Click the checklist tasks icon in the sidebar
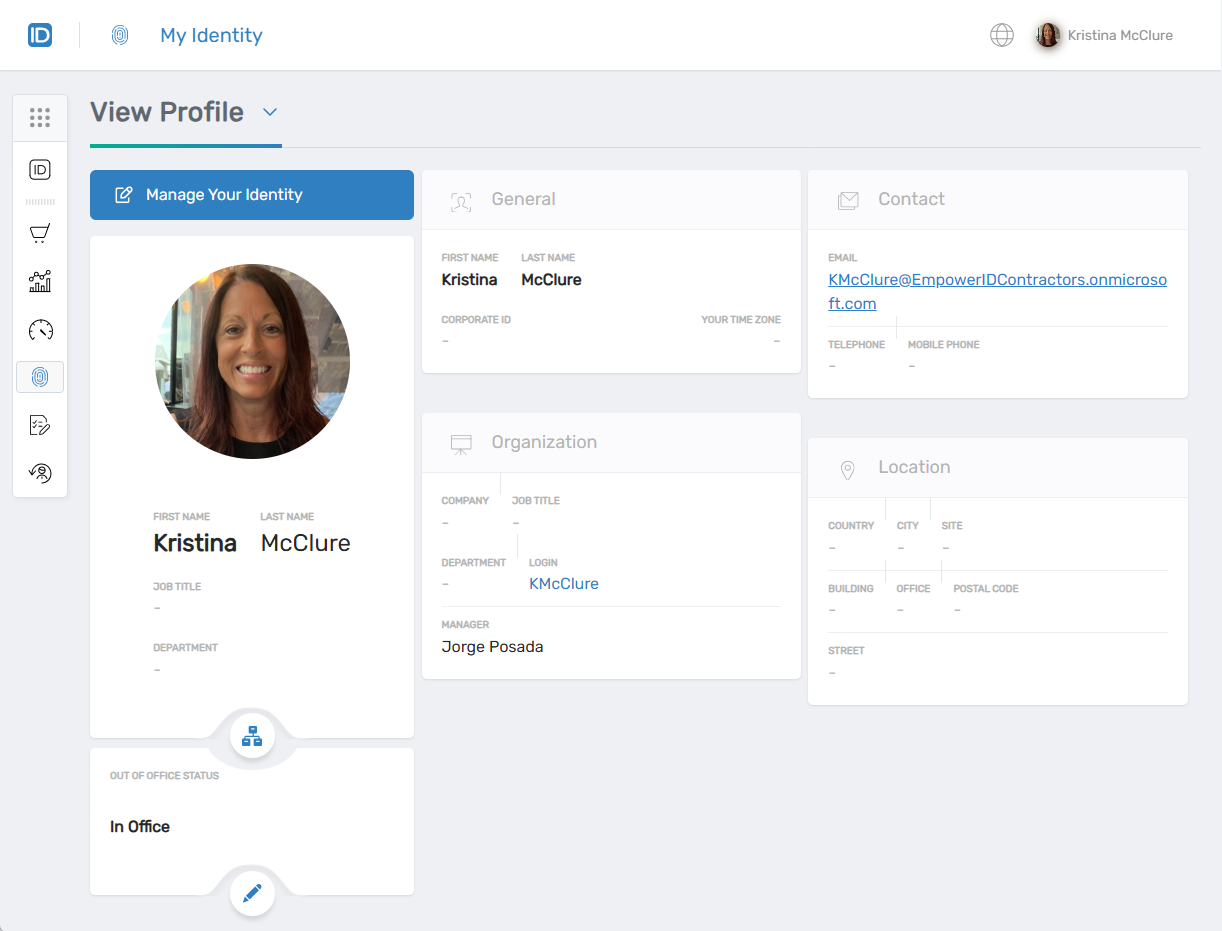Viewport: 1222px width, 931px height. [x=40, y=425]
